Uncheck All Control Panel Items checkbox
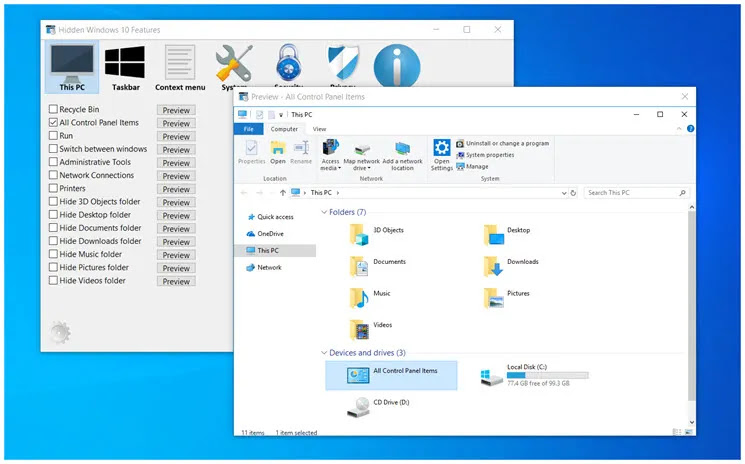Image resolution: width=745 pixels, height=464 pixels. tap(53, 123)
